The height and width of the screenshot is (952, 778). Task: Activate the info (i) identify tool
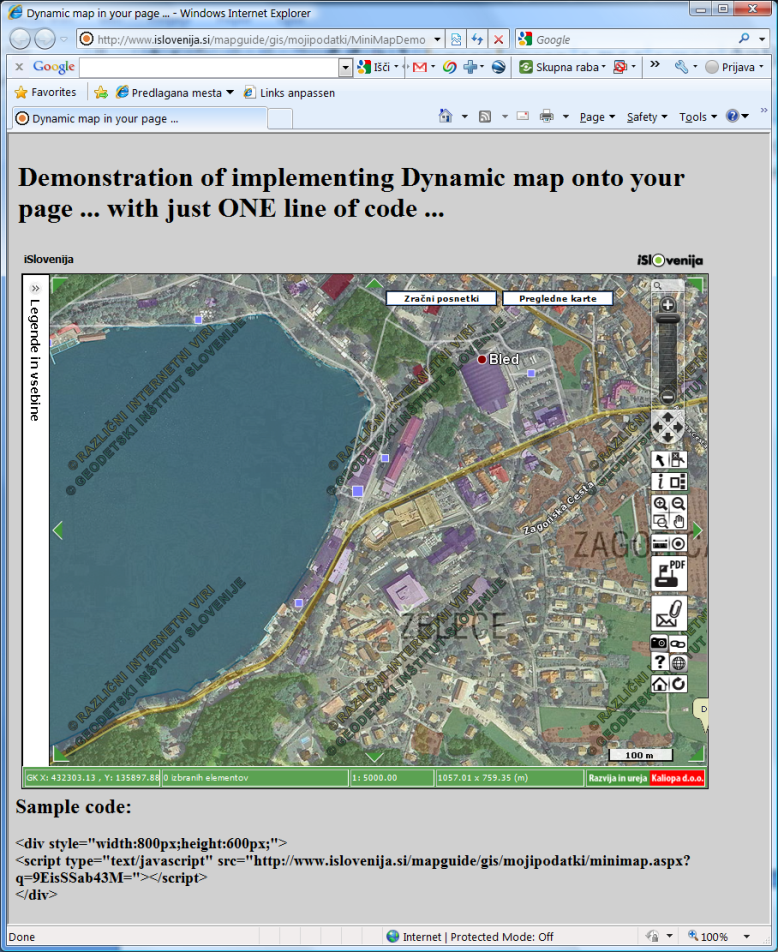pyautogui.click(x=660, y=481)
